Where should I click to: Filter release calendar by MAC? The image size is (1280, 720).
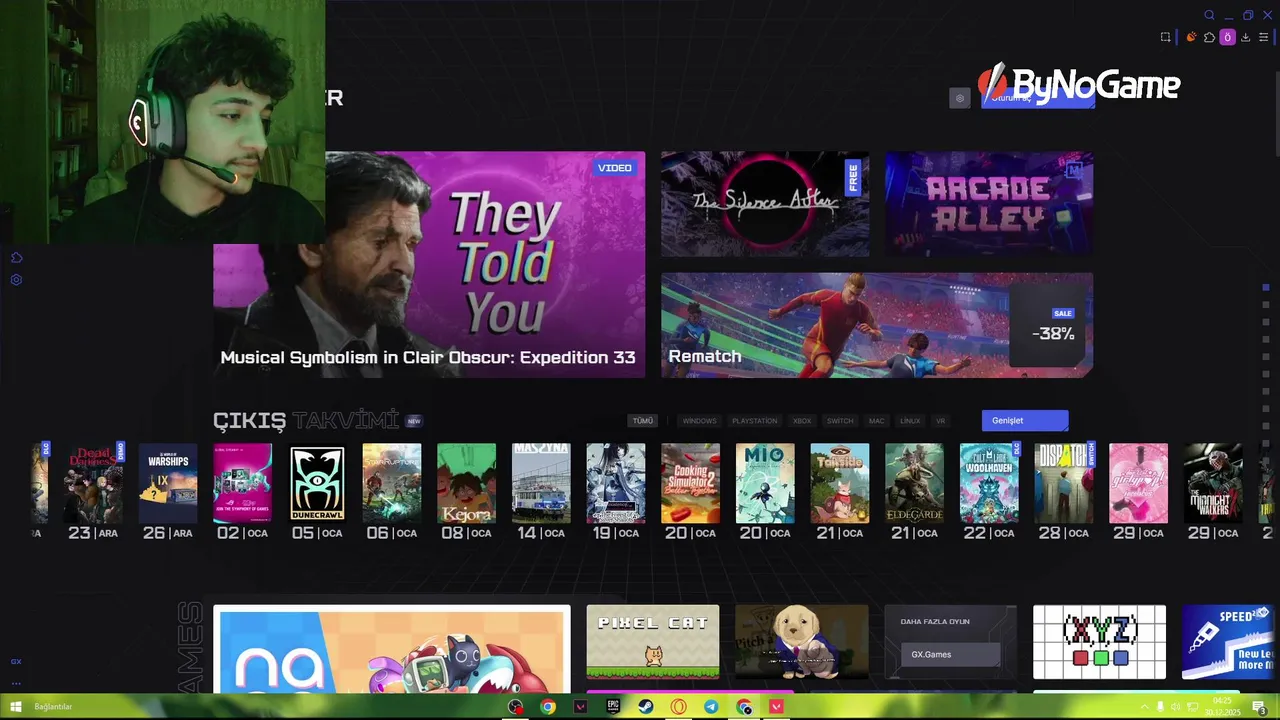pos(877,421)
